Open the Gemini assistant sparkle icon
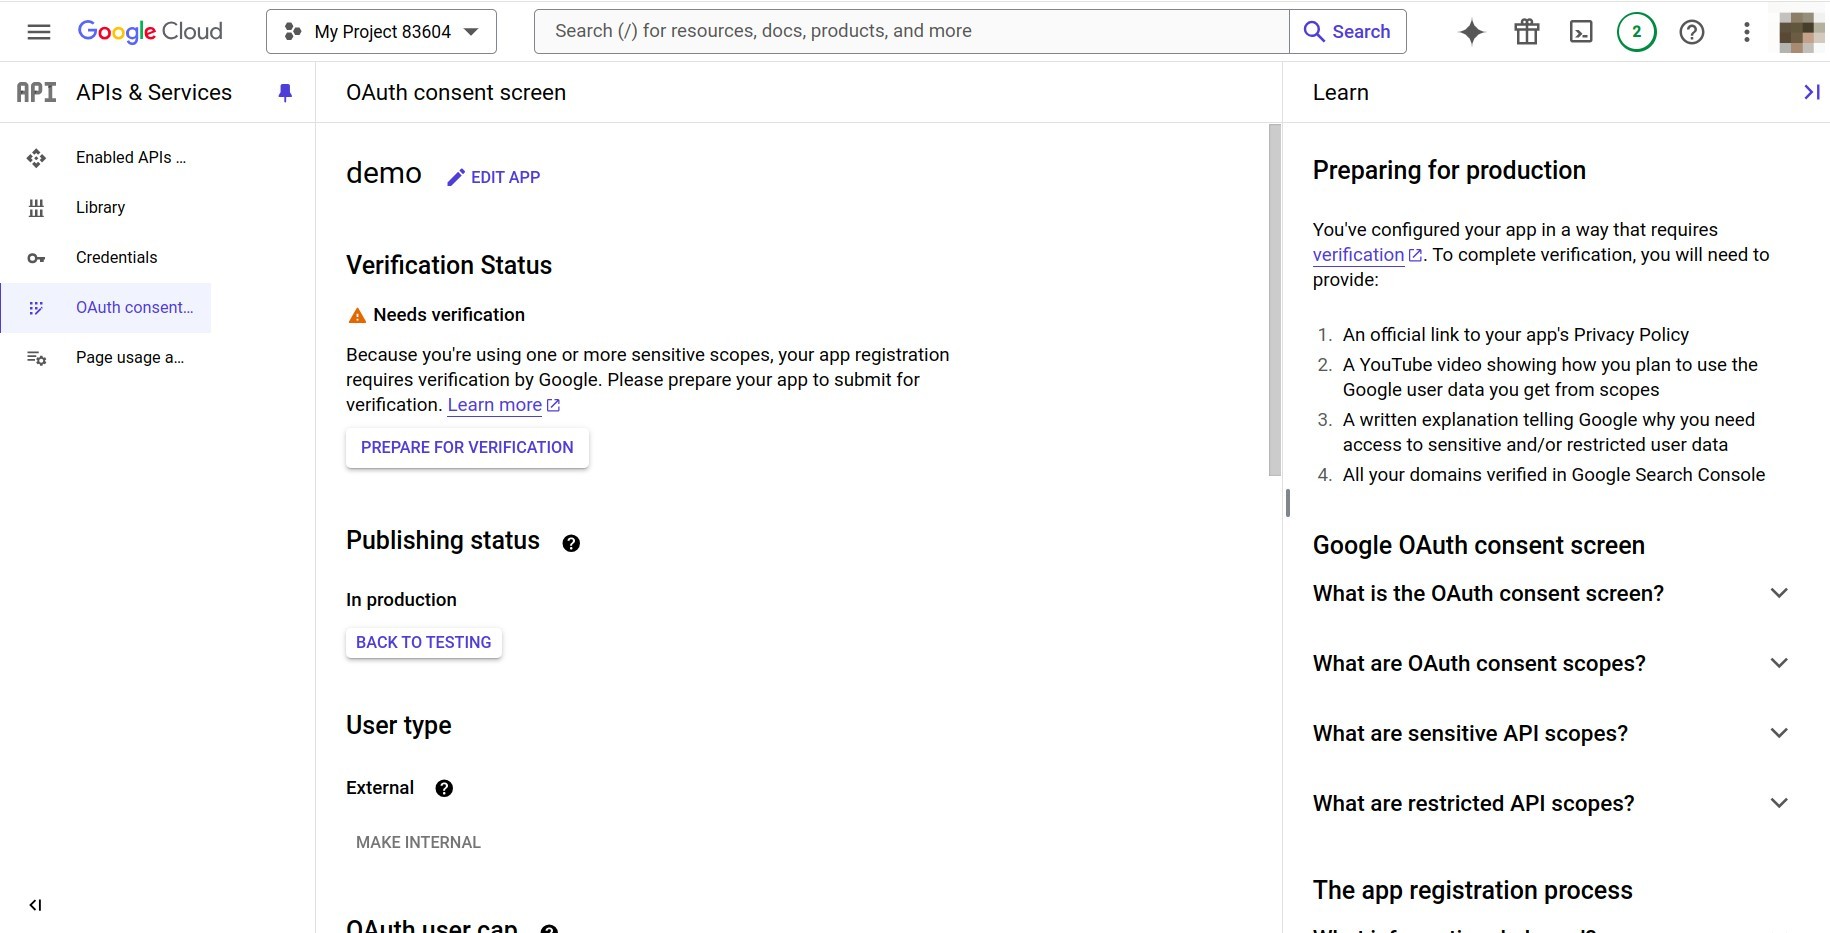This screenshot has width=1830, height=933. [x=1471, y=31]
